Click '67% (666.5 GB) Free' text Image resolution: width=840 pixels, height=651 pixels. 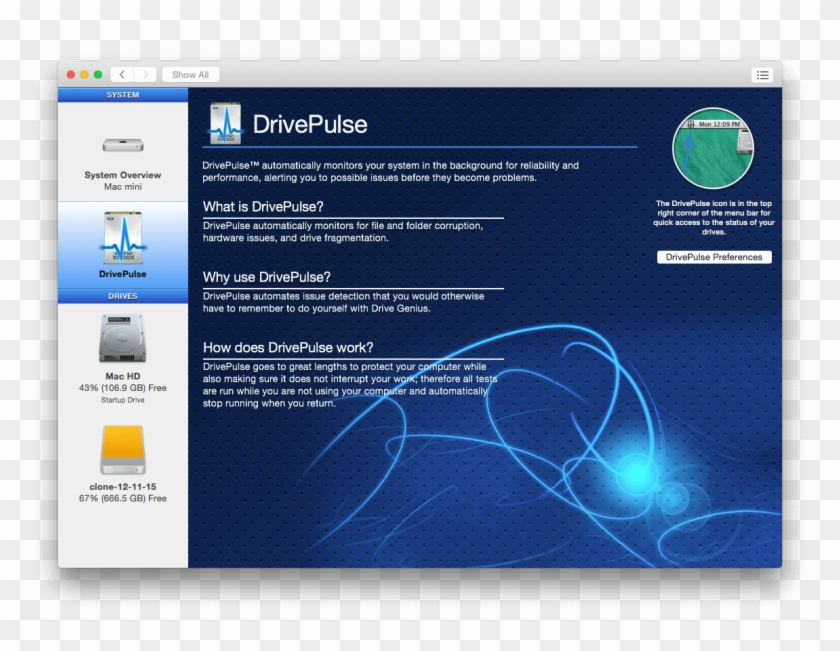point(123,498)
